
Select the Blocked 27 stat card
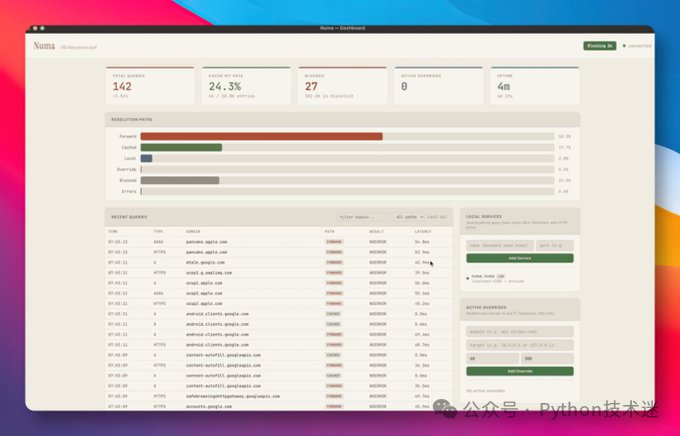[x=343, y=86]
